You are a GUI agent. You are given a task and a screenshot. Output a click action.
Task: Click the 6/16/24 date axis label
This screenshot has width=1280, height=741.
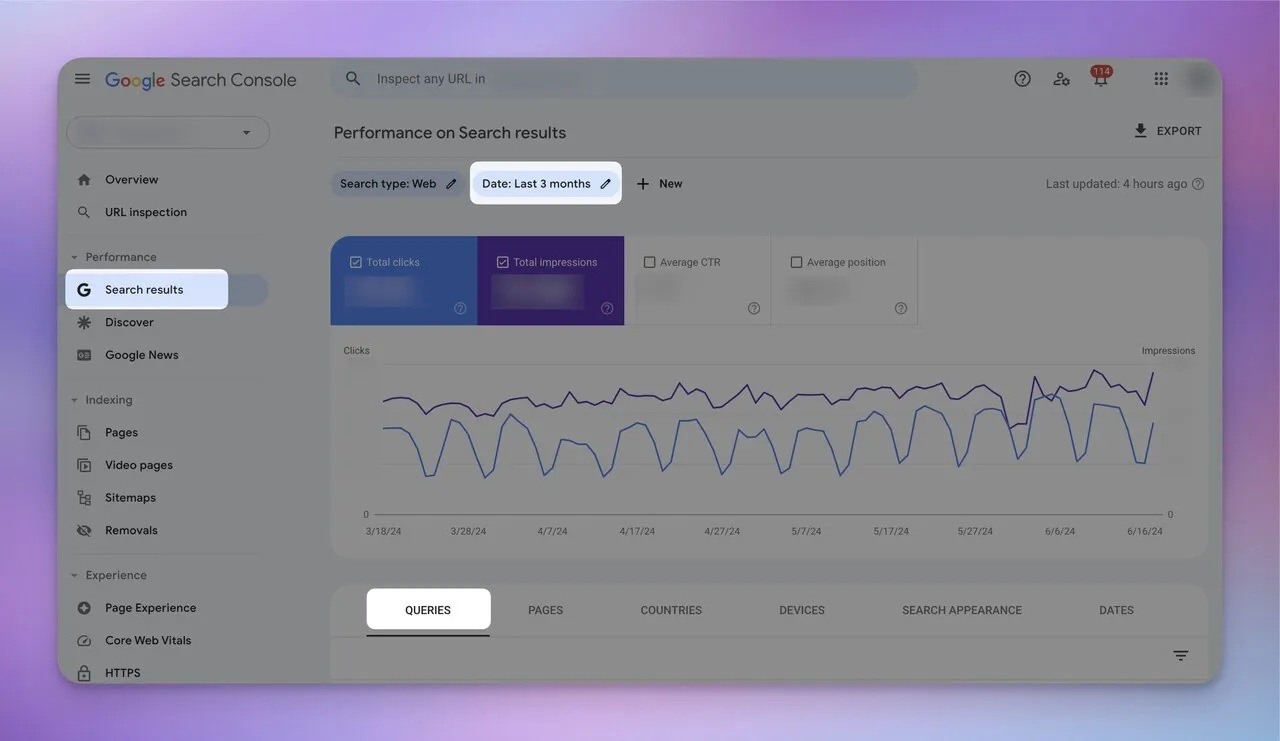(x=1146, y=531)
